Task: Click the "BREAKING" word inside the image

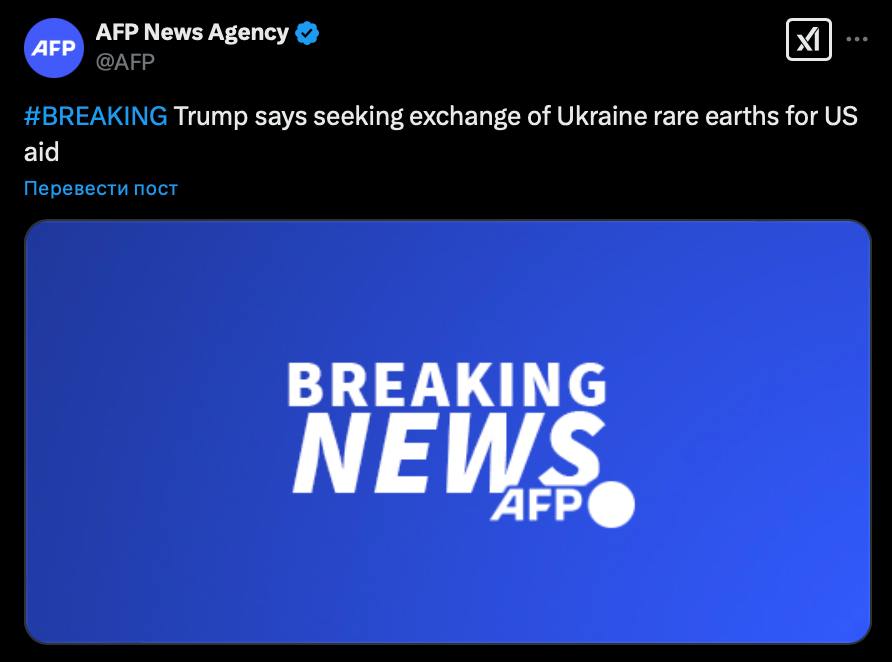Action: [x=446, y=385]
